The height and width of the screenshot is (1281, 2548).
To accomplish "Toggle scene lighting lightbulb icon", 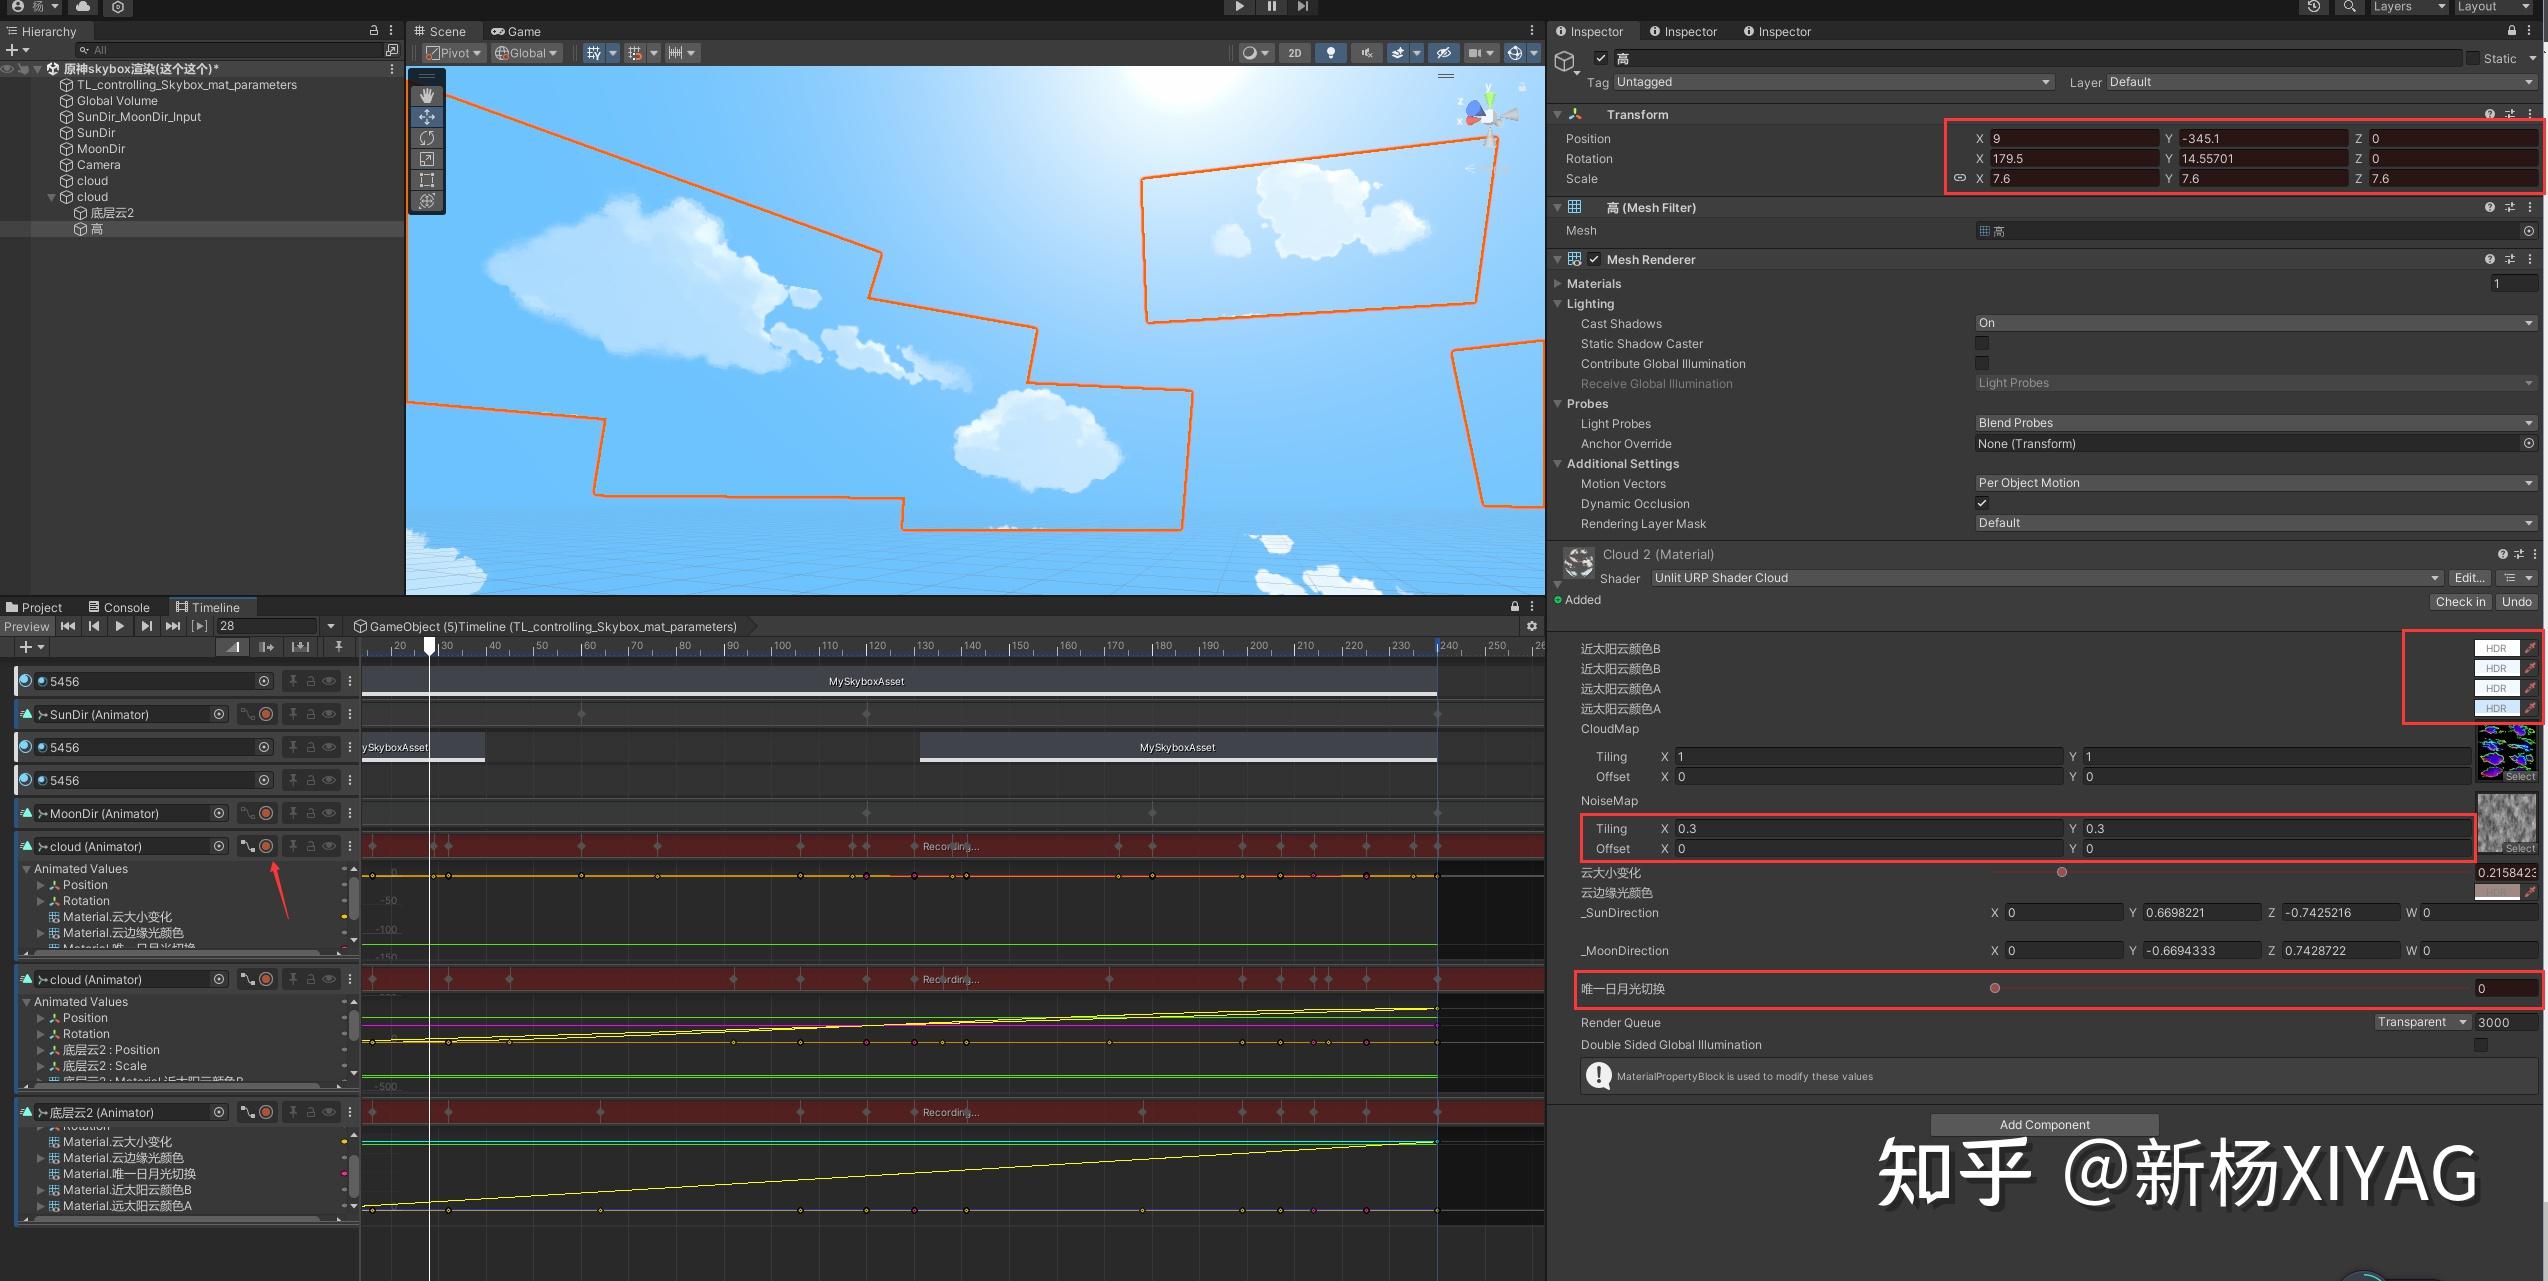I will click(x=1330, y=53).
